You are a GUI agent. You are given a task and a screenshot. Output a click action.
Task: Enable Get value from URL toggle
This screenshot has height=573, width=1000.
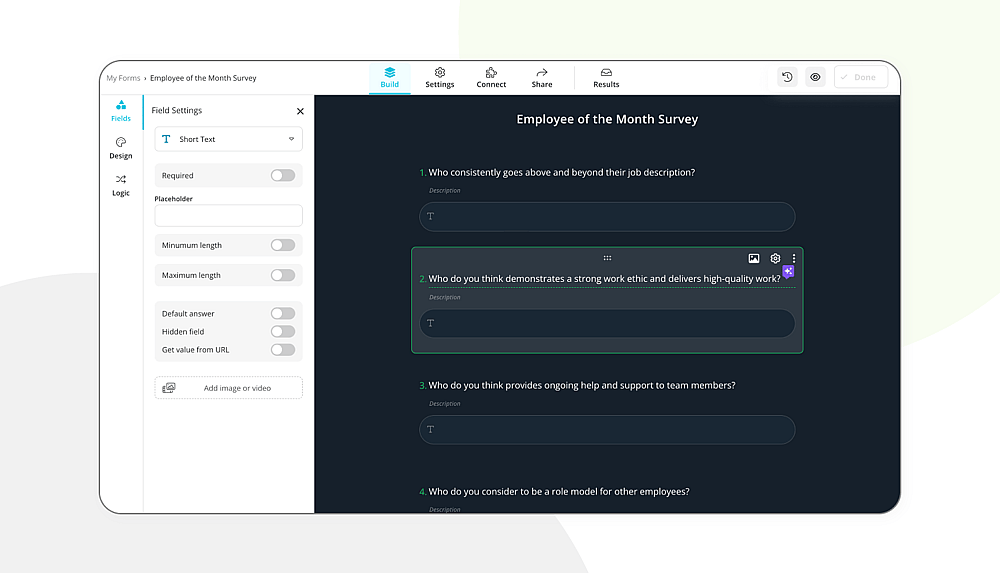tap(283, 350)
